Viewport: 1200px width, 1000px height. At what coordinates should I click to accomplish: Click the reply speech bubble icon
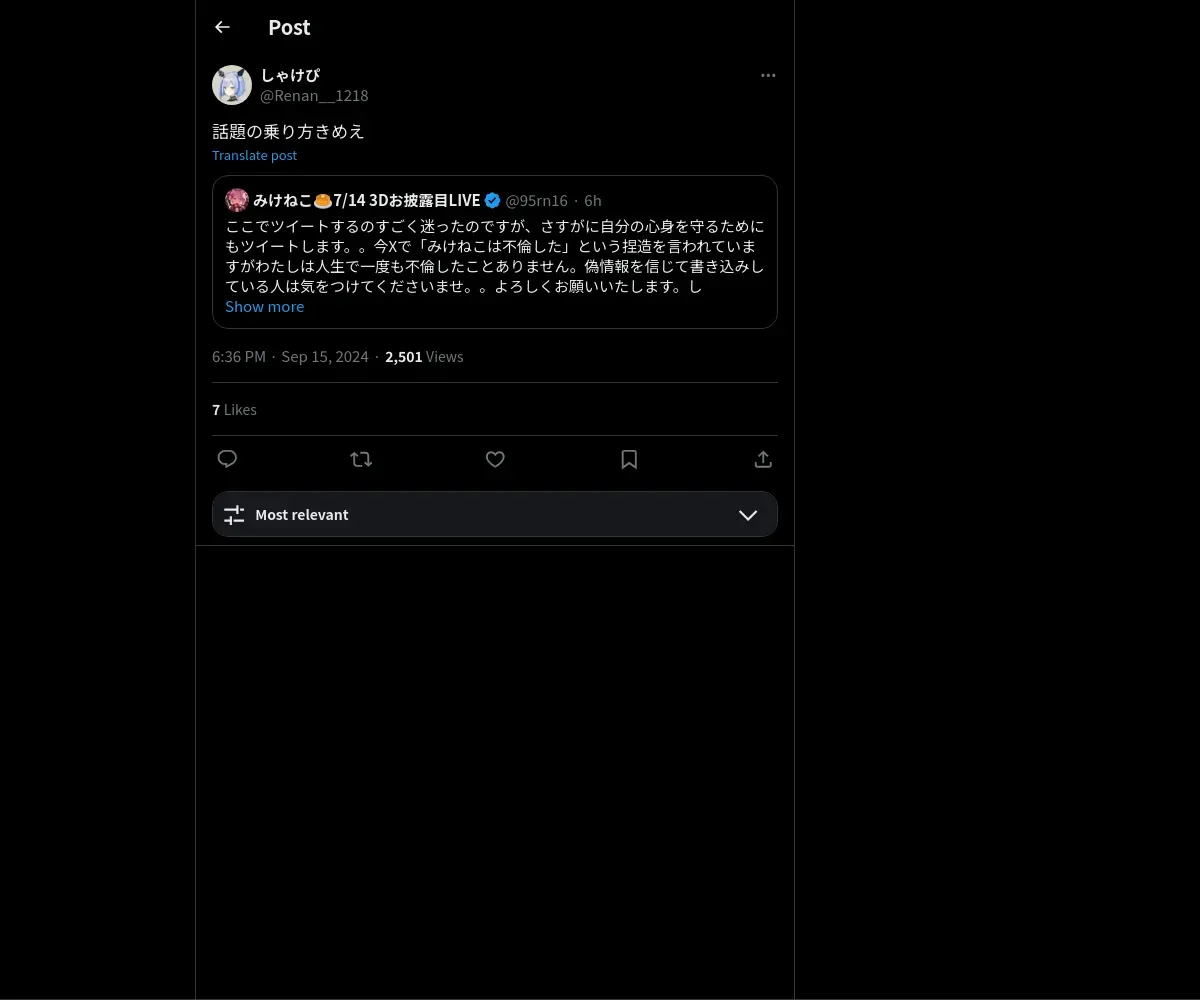(227, 459)
